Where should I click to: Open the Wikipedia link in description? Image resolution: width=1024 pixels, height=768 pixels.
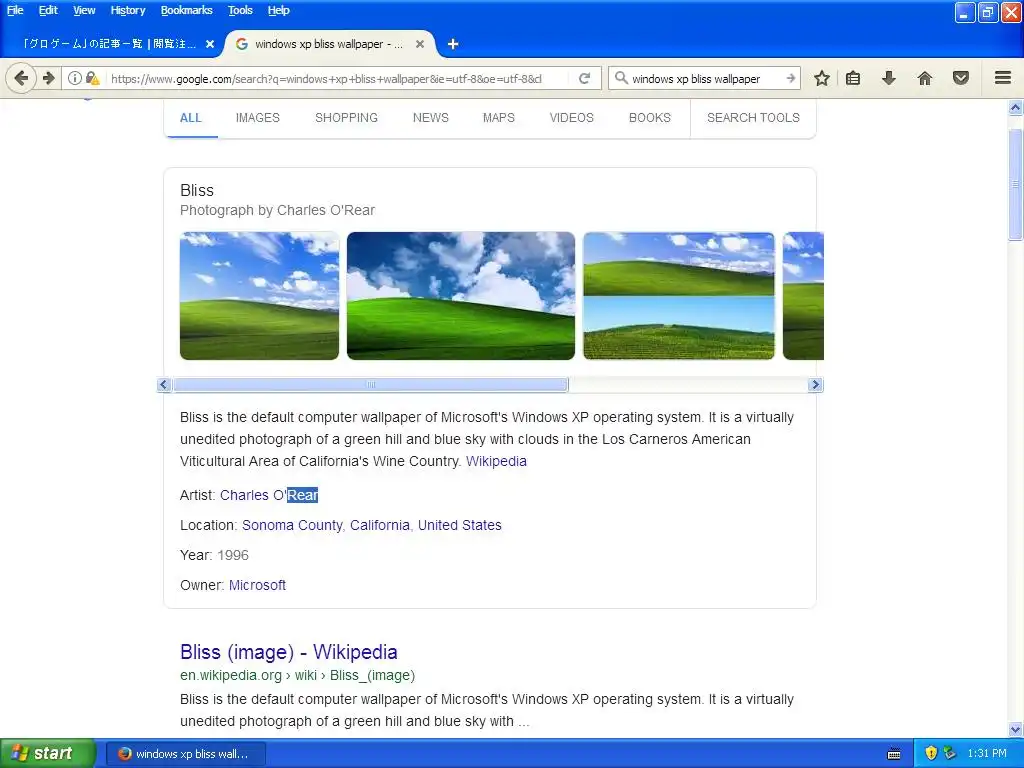(496, 461)
